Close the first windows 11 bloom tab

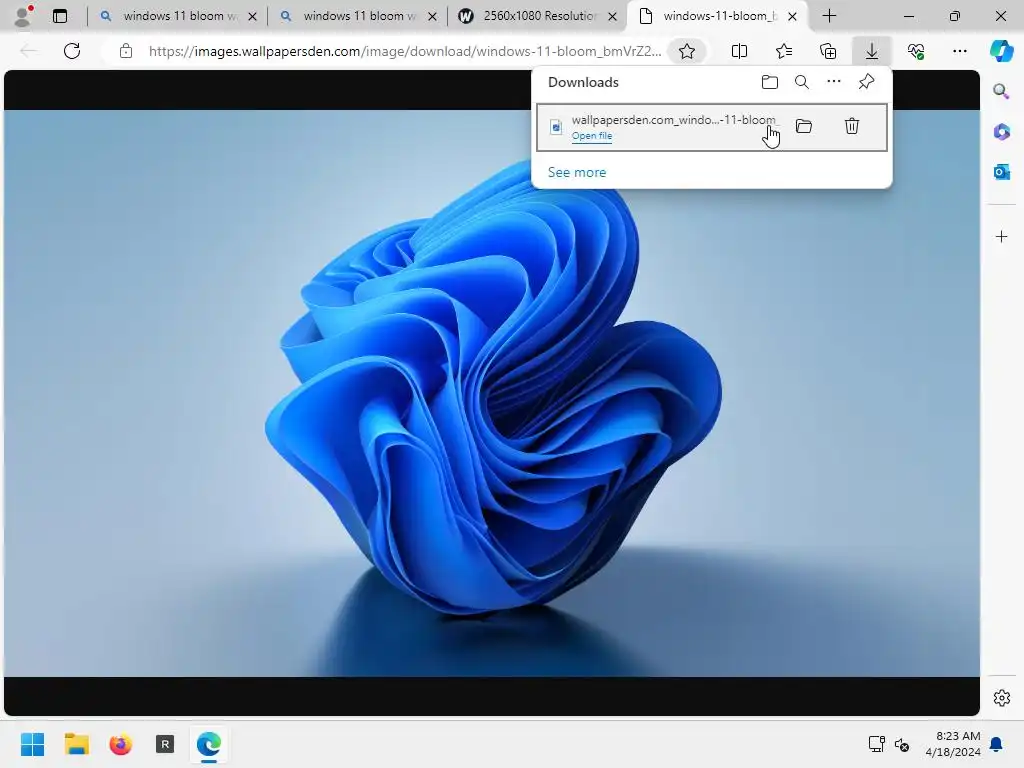click(x=252, y=16)
